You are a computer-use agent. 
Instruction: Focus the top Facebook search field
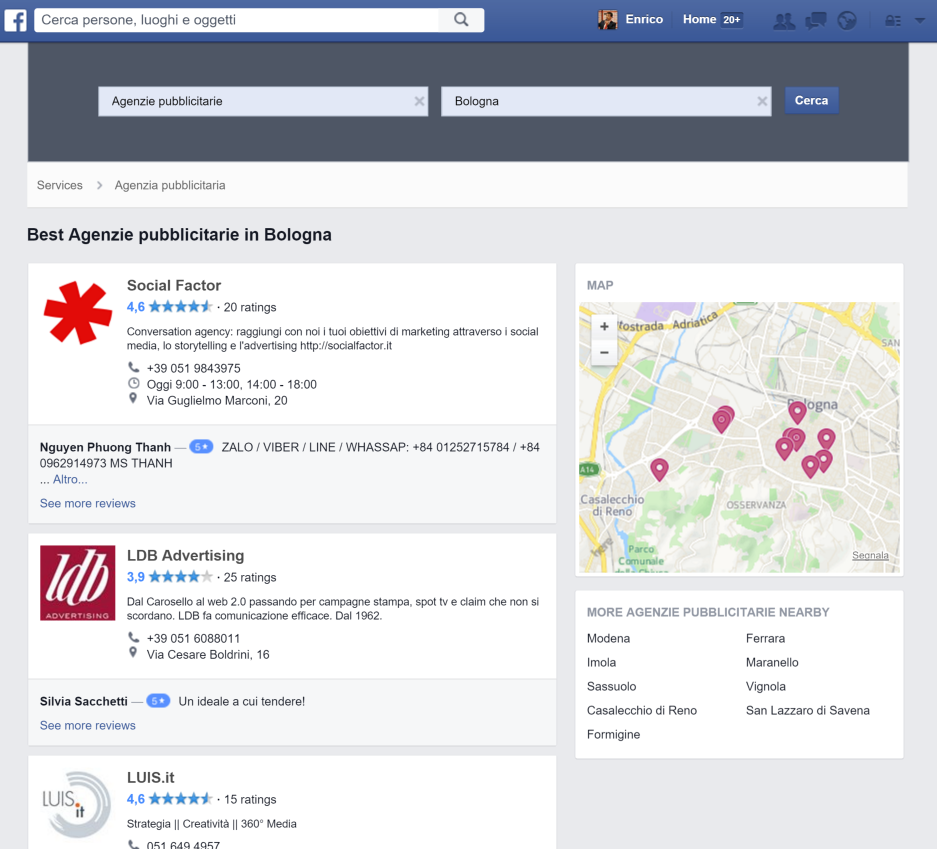(x=236, y=20)
